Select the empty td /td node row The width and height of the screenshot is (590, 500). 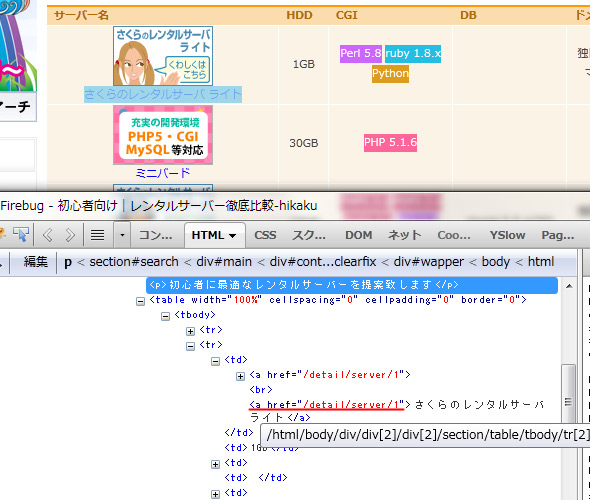[x=256, y=478]
